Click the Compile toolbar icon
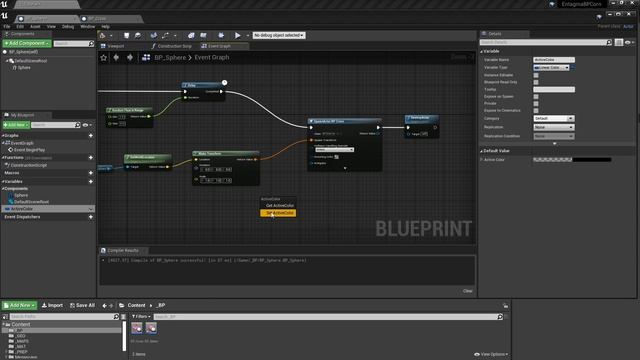 point(102,36)
